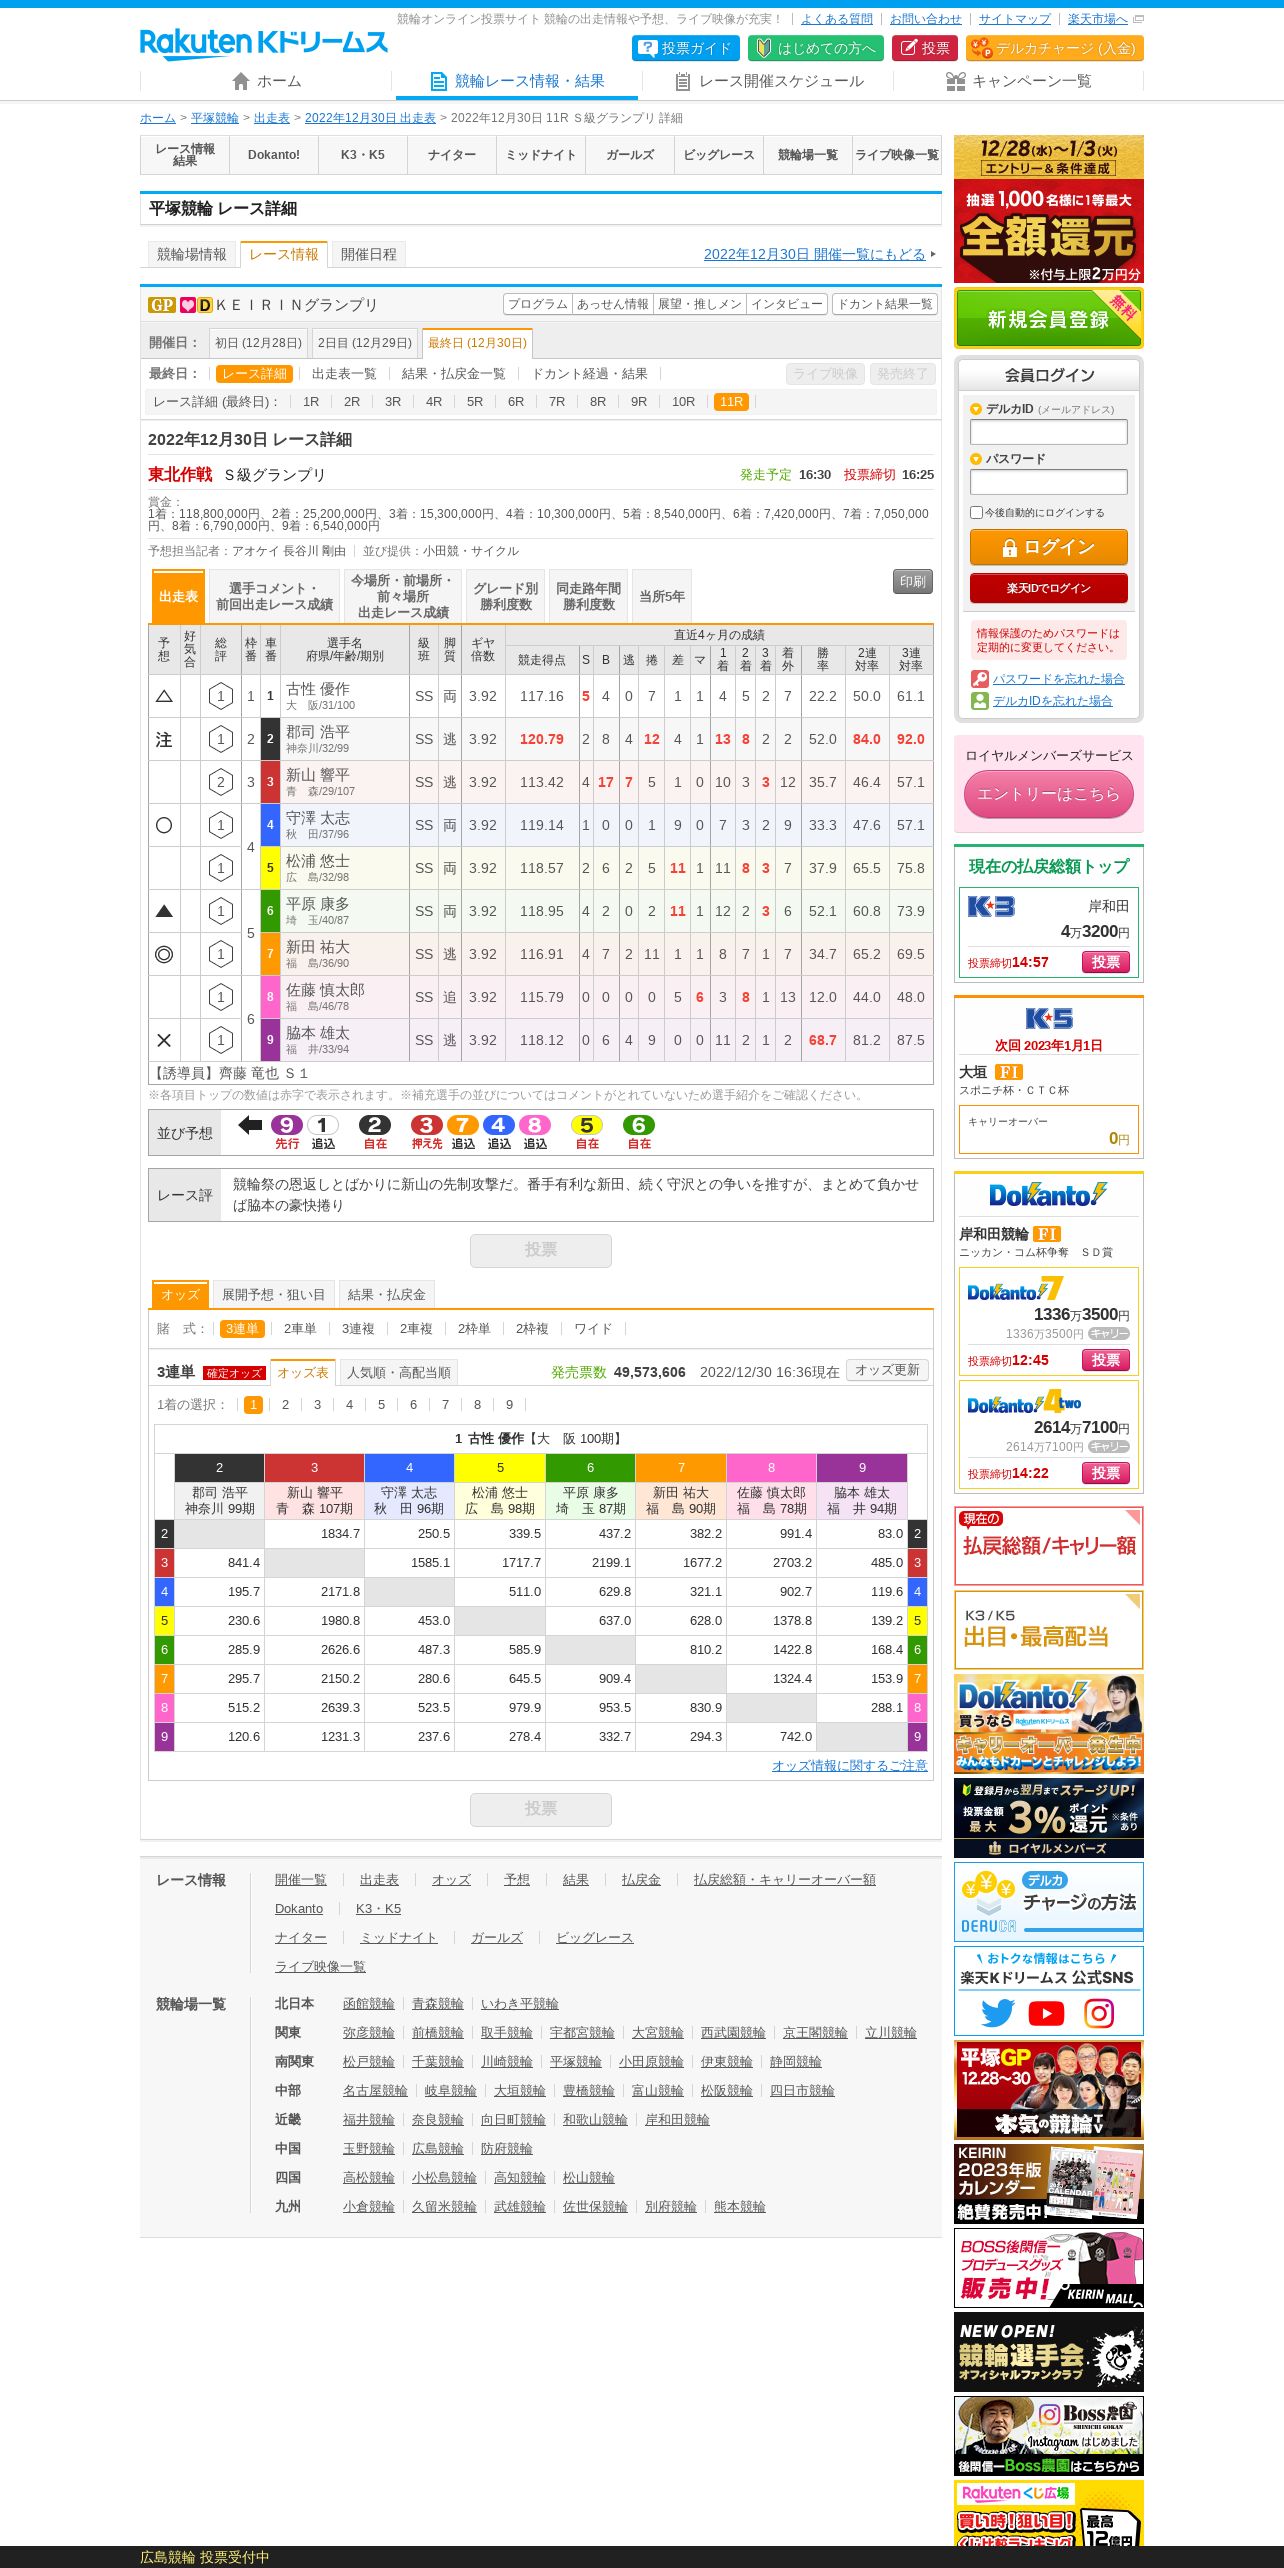The image size is (1284, 2568).
Task: Select first-place rider 5 in 1着の選択
Action: (x=381, y=1405)
